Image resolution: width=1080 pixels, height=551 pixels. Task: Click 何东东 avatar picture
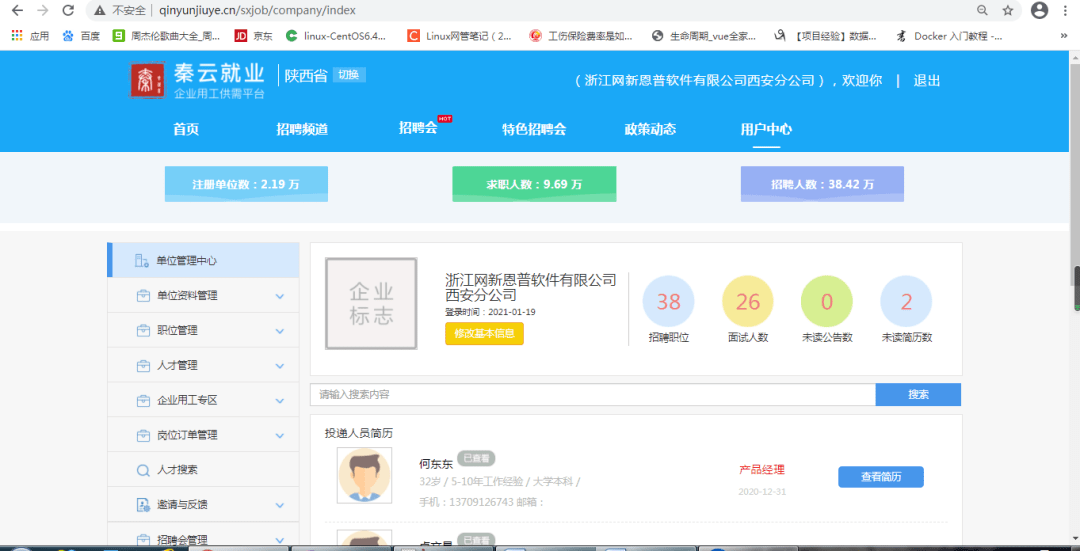point(364,475)
